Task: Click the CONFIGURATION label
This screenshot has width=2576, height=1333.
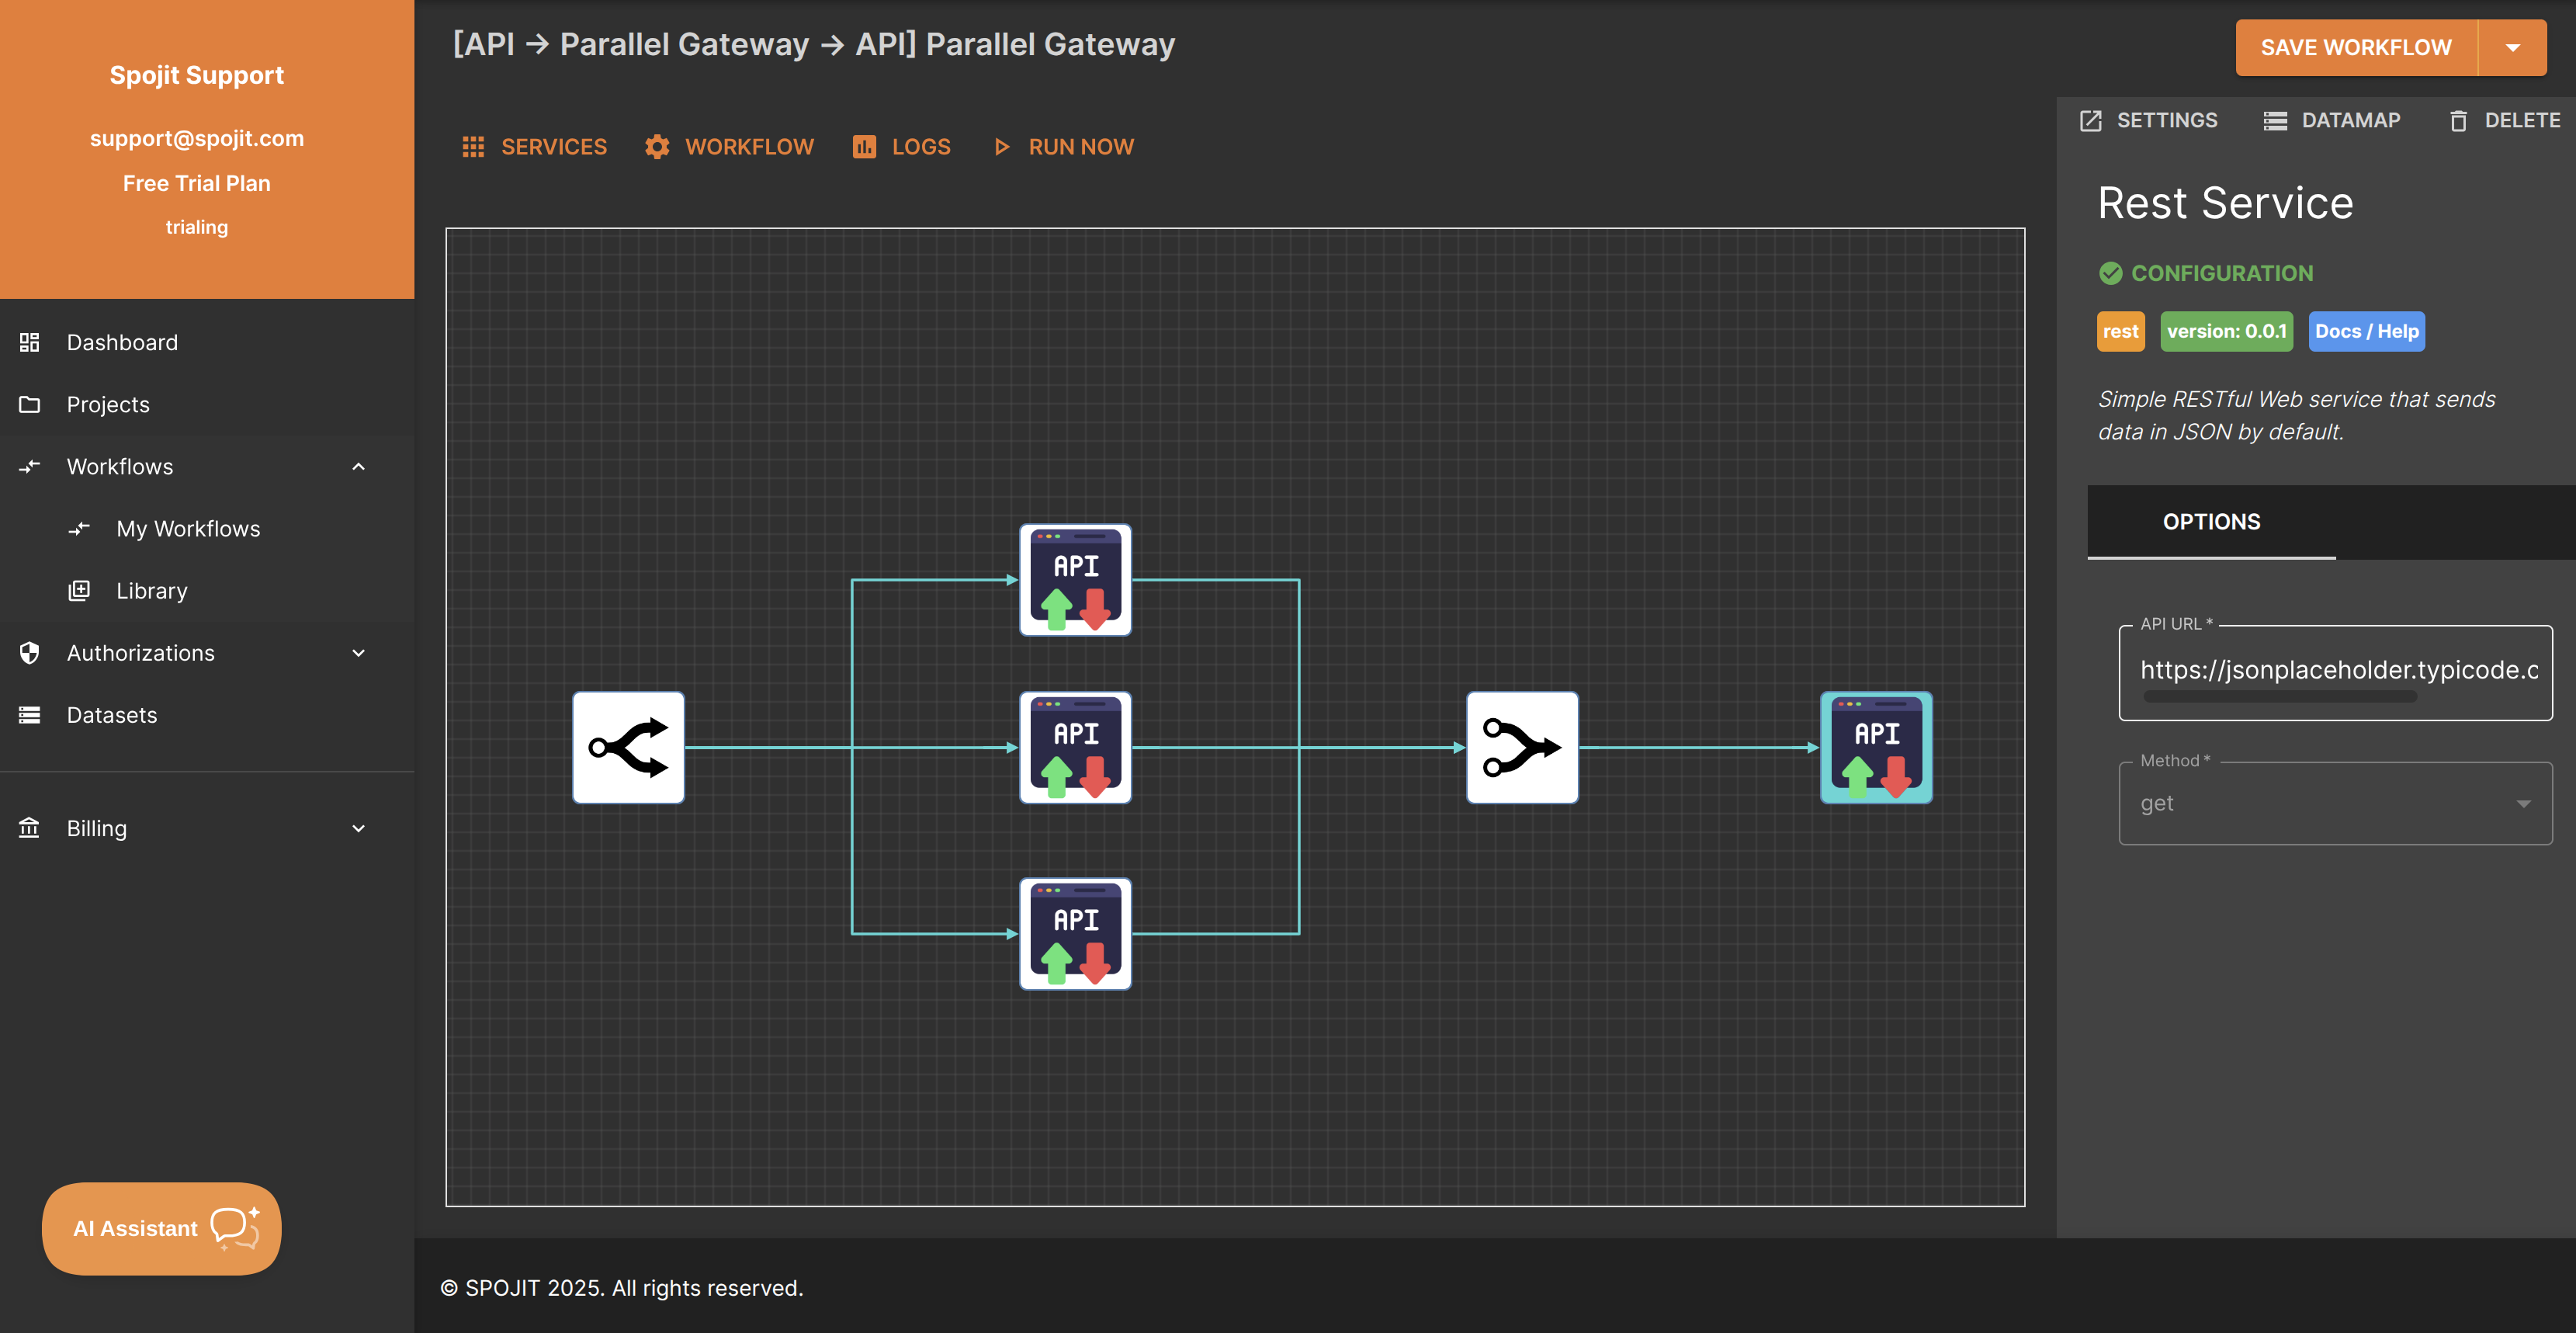Action: 2221,273
